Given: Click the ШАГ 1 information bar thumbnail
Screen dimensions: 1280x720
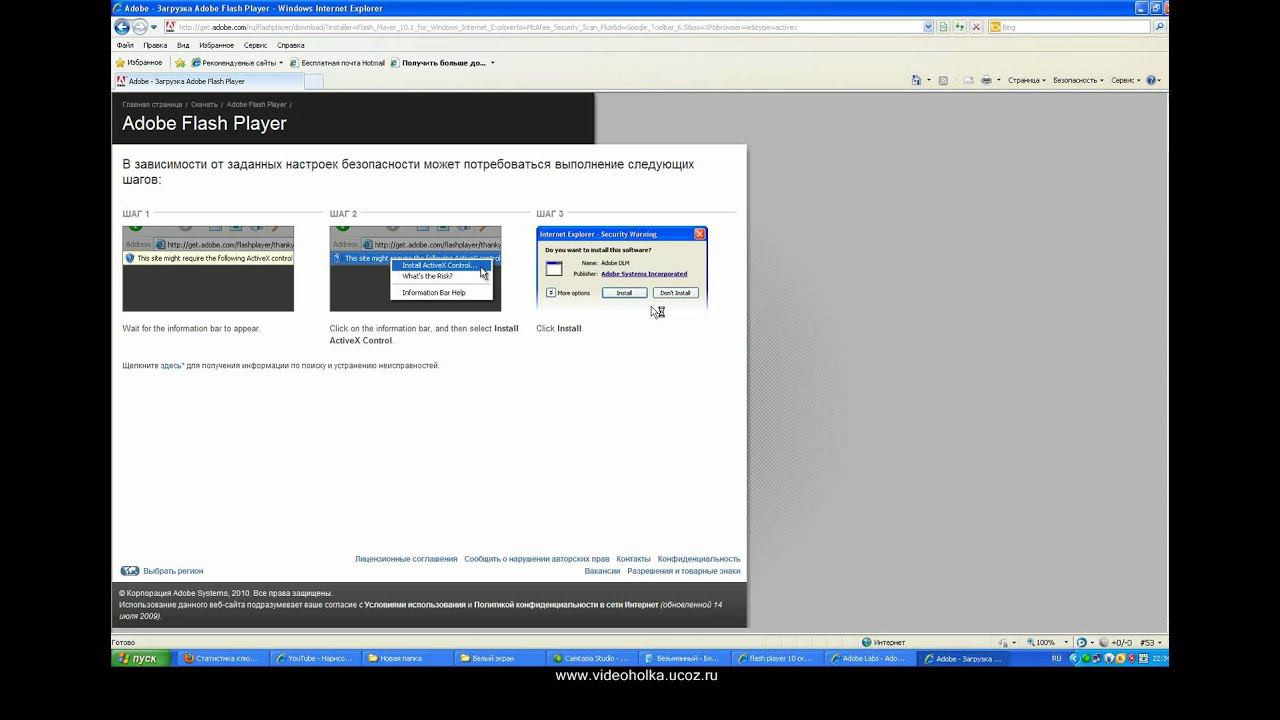Looking at the screenshot, I should click(208, 268).
